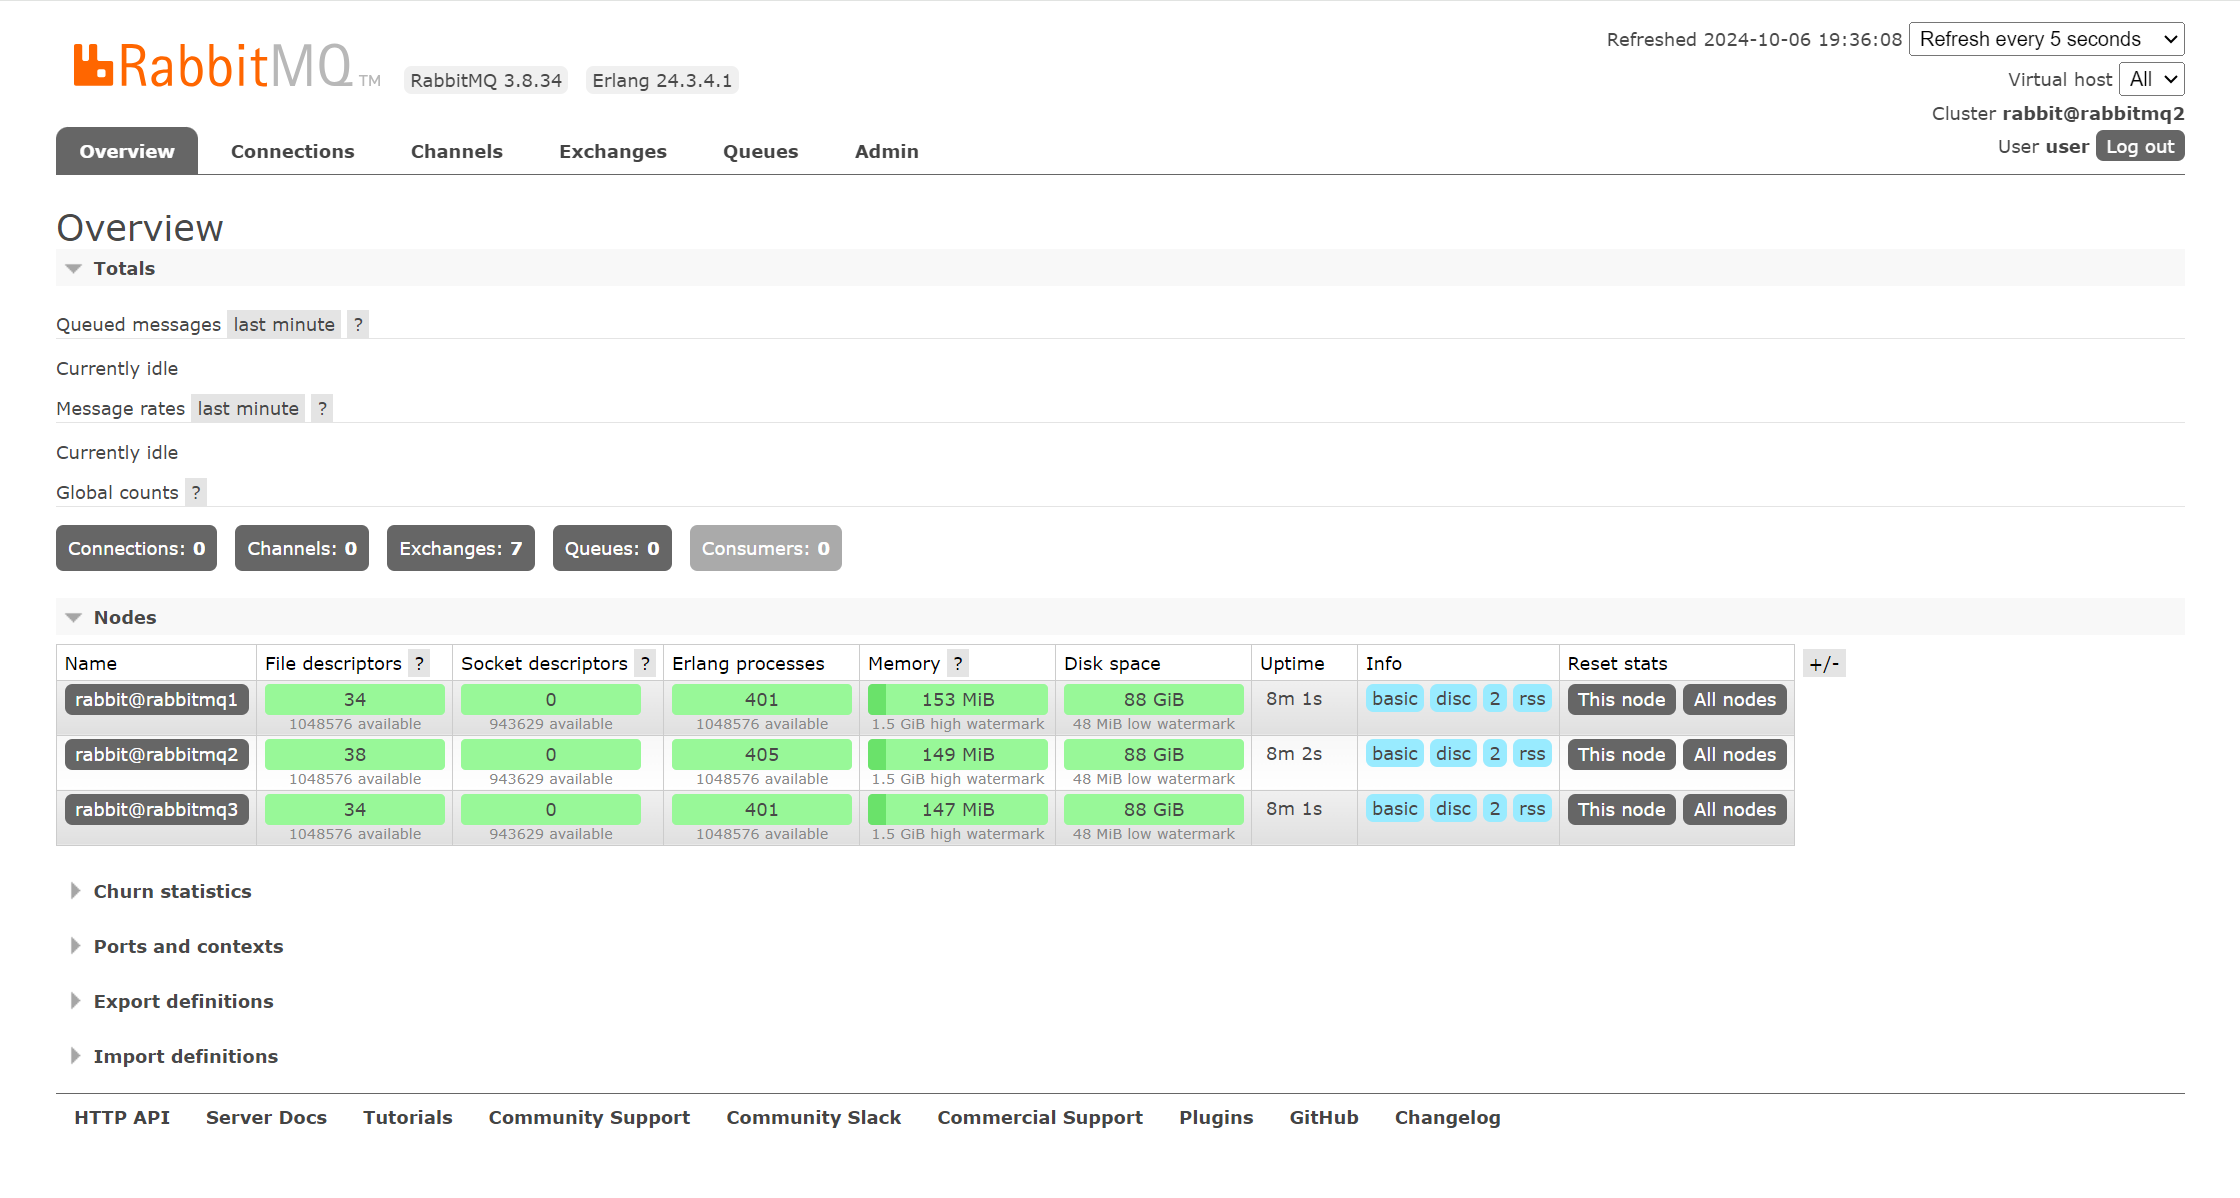This screenshot has height=1198, width=2240.
Task: Switch to the Exchanges tab
Action: click(613, 151)
